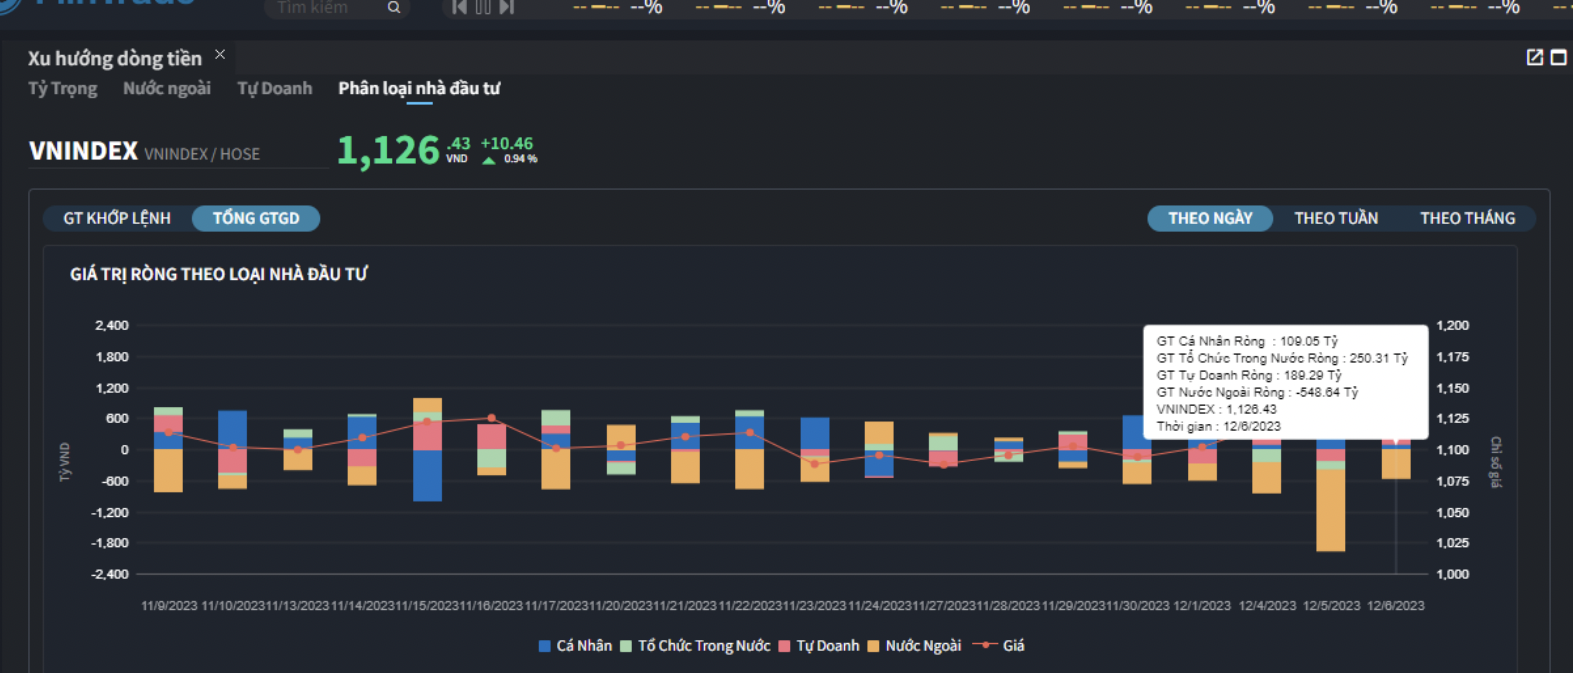1574x678 pixels.
Task: Open panel in a pop-out window
Action: pyautogui.click(x=1534, y=58)
